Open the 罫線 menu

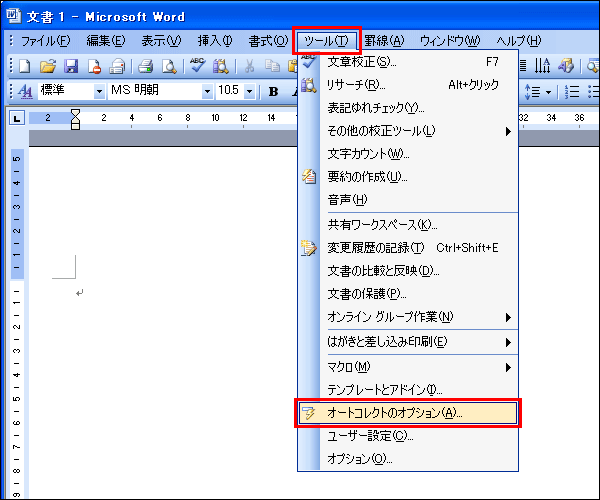[384, 41]
